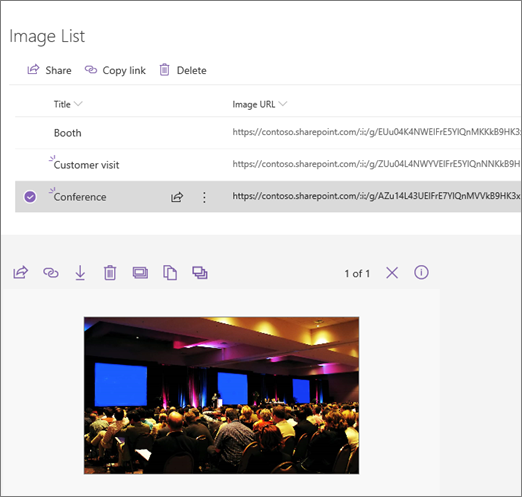Share the previewed image from viewer toolbar
522x497 pixels.
[21, 273]
